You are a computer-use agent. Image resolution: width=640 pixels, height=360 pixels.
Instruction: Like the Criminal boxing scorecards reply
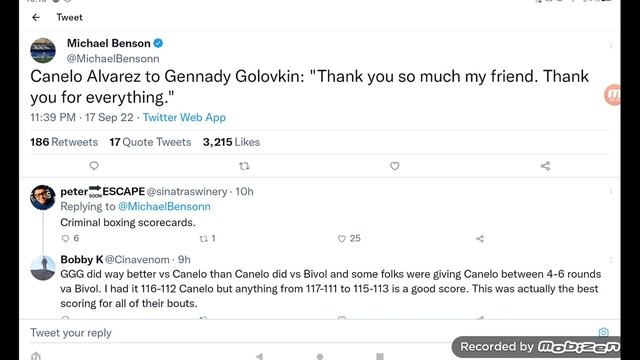(342, 238)
